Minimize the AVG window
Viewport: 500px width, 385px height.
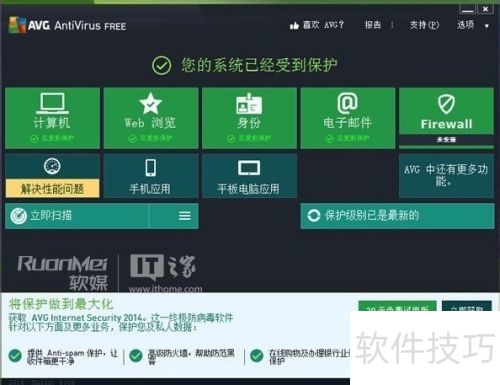point(467,9)
